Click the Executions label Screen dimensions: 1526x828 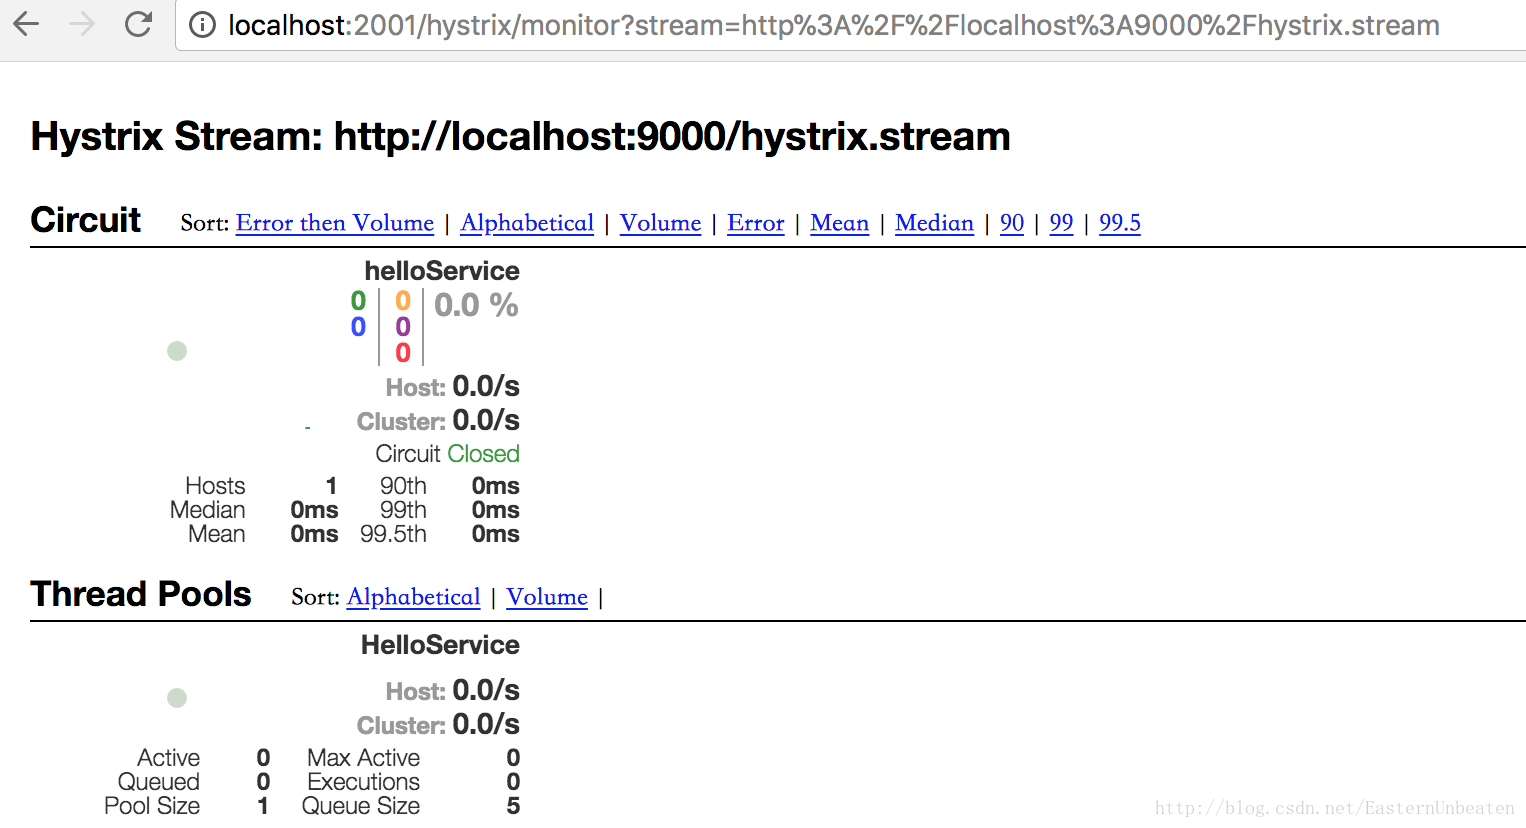[x=363, y=782]
